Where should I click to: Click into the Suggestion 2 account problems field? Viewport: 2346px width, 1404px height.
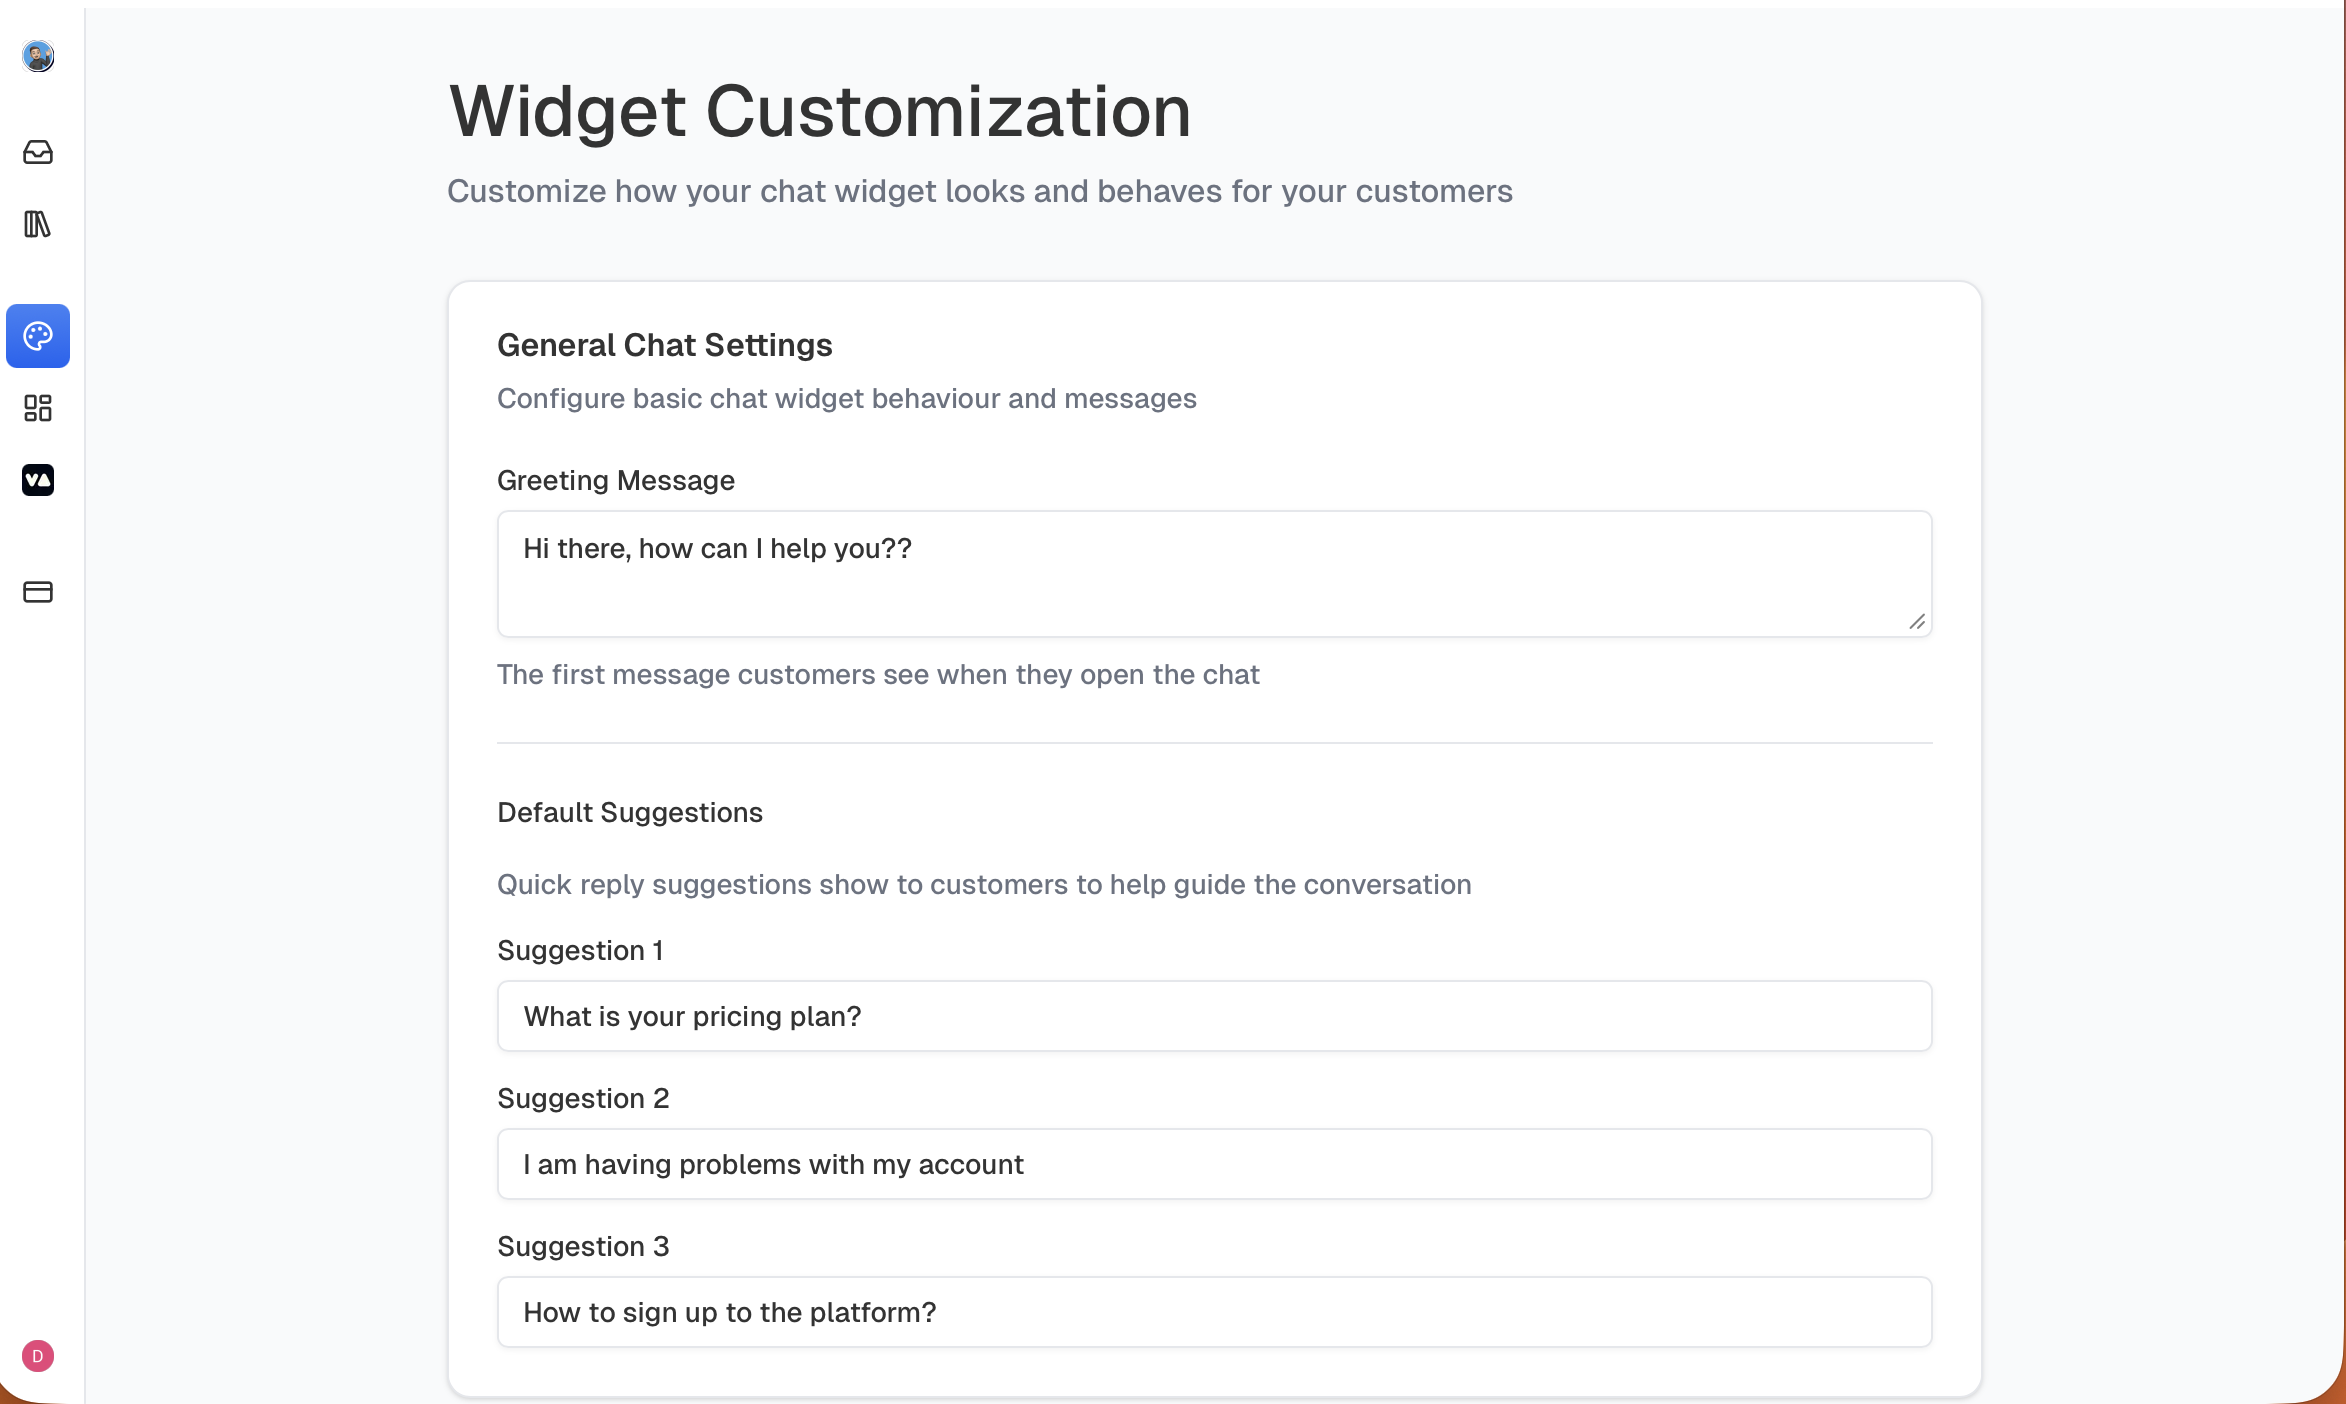(1214, 1164)
